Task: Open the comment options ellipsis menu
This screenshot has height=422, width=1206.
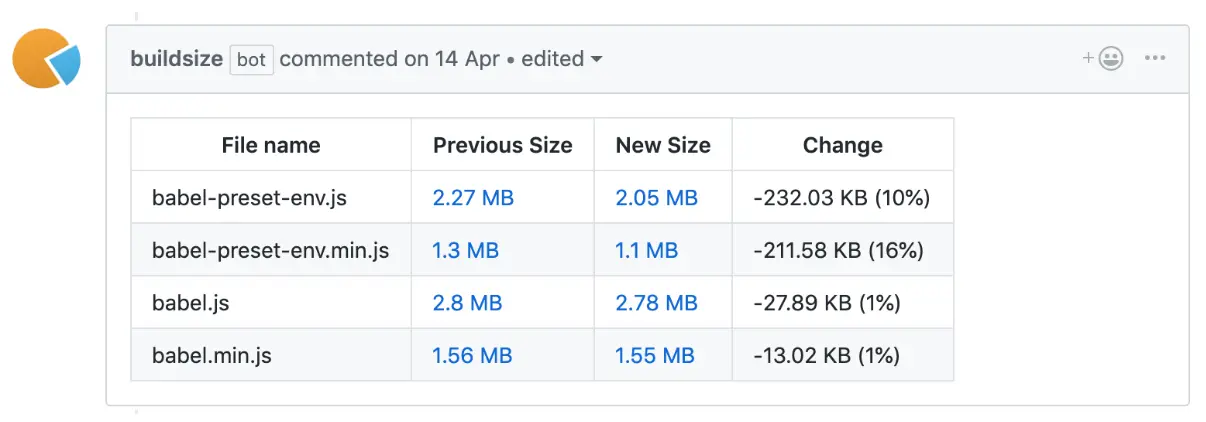Action: click(1155, 59)
